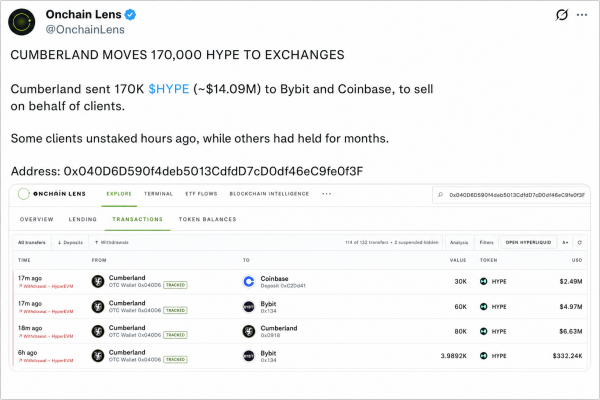Image resolution: width=600 pixels, height=400 pixels.
Task: Open the ellipsis menu after Blockchain Intelligence
Action: pyautogui.click(x=326, y=194)
